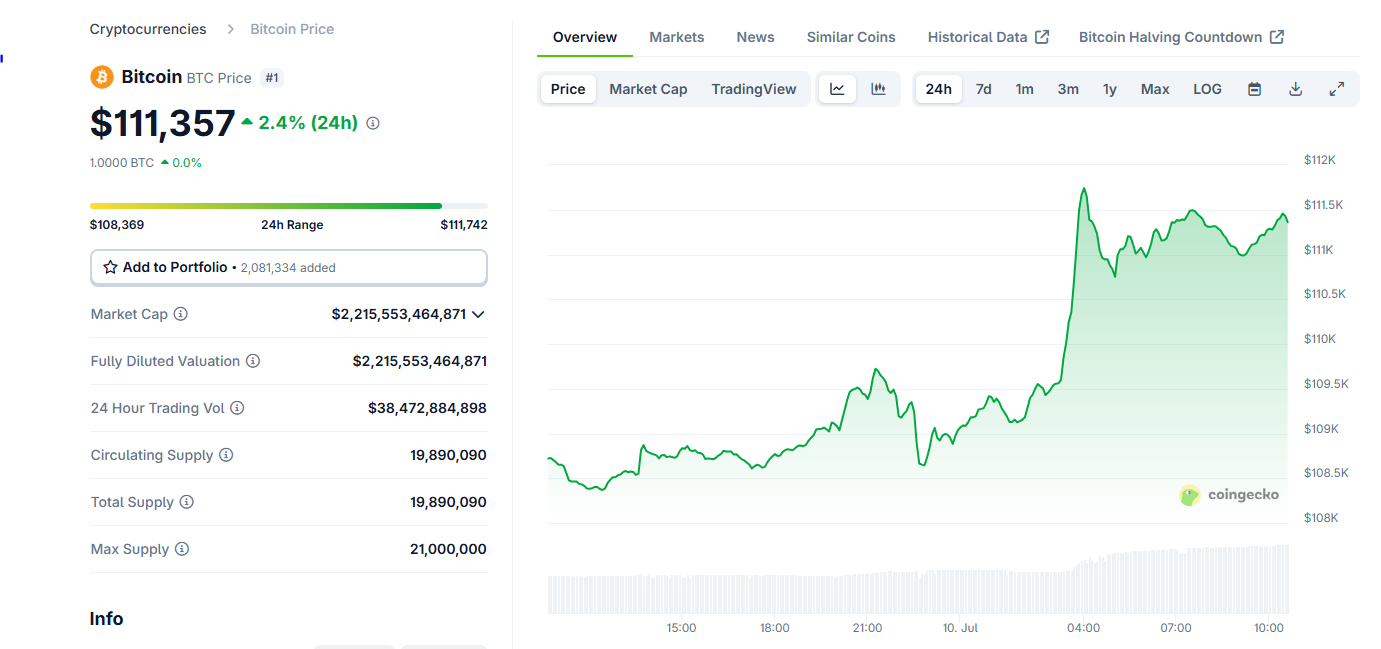Click external link icon beside Bitcoin Halving Countdown

pyautogui.click(x=1277, y=37)
